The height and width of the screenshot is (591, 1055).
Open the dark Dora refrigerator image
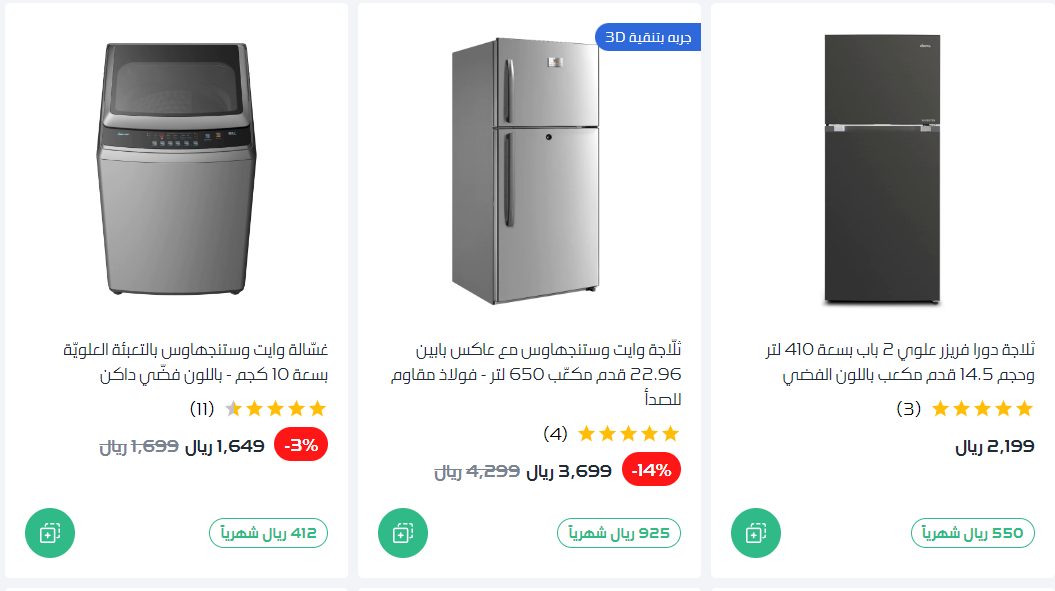(x=883, y=169)
